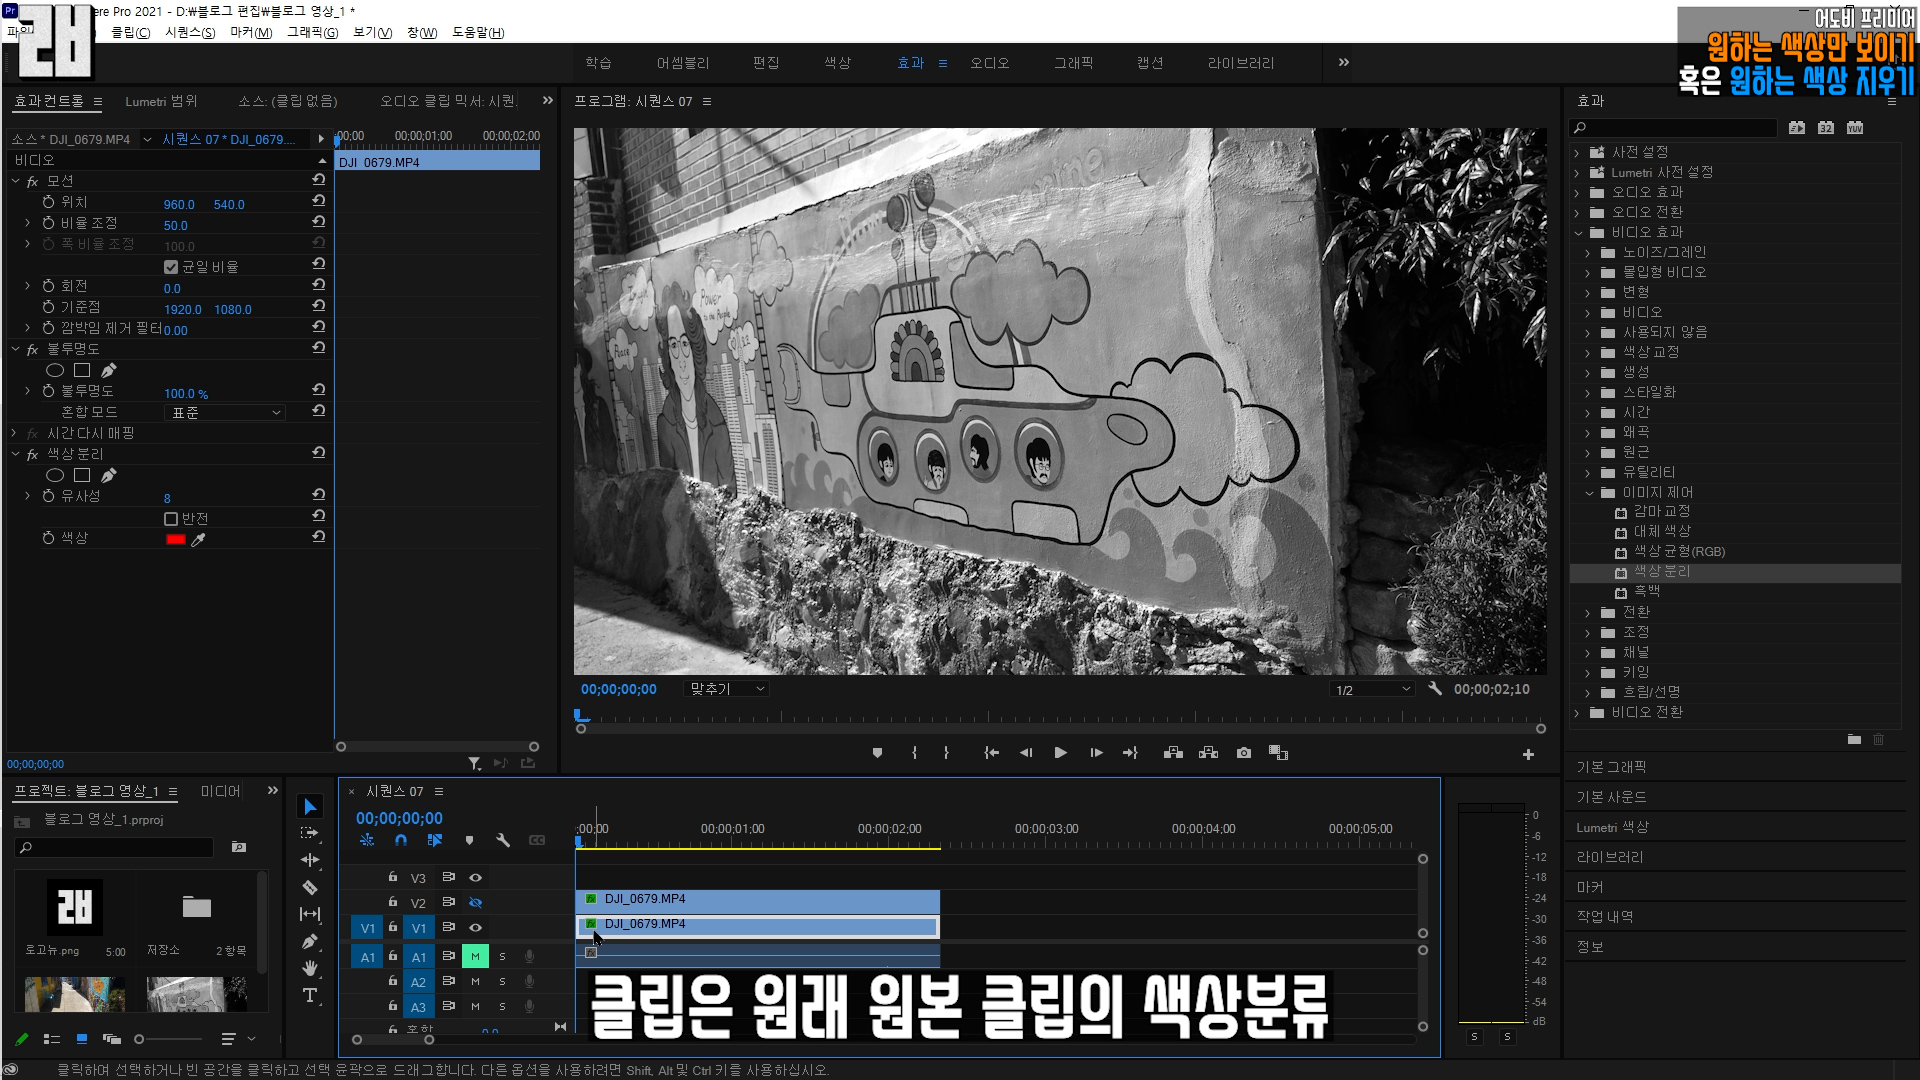The image size is (1920, 1080).
Task: Select the Pen tool in the toolbox
Action: point(310,941)
